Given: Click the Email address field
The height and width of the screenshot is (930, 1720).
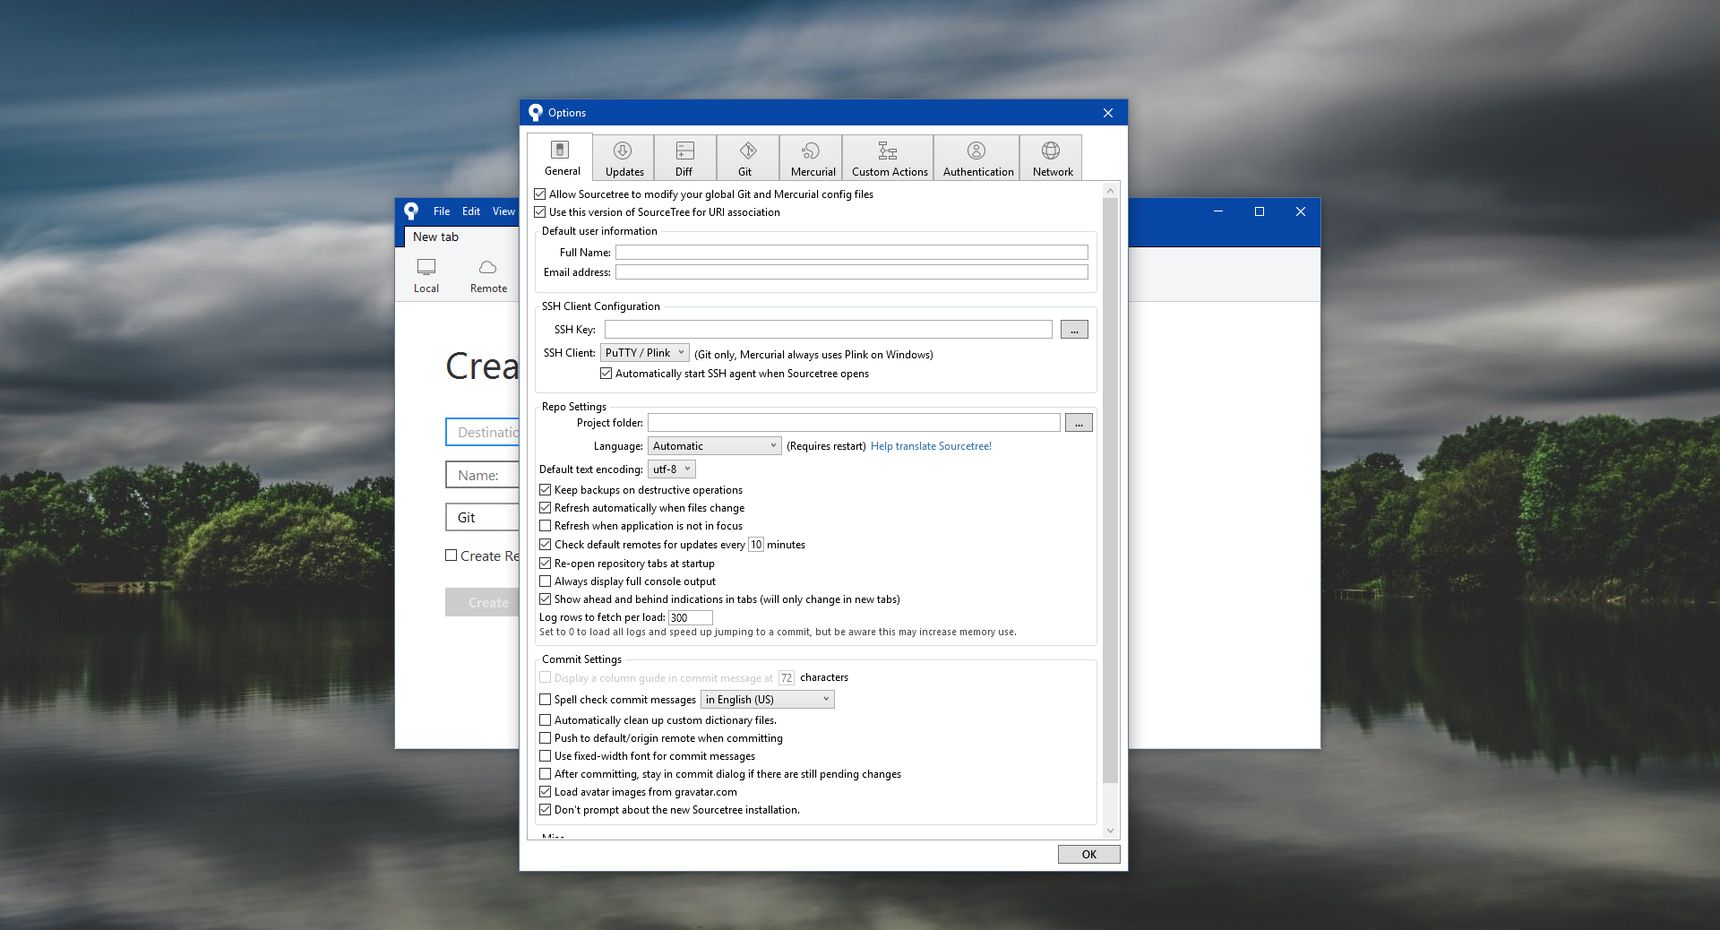Looking at the screenshot, I should [x=851, y=272].
